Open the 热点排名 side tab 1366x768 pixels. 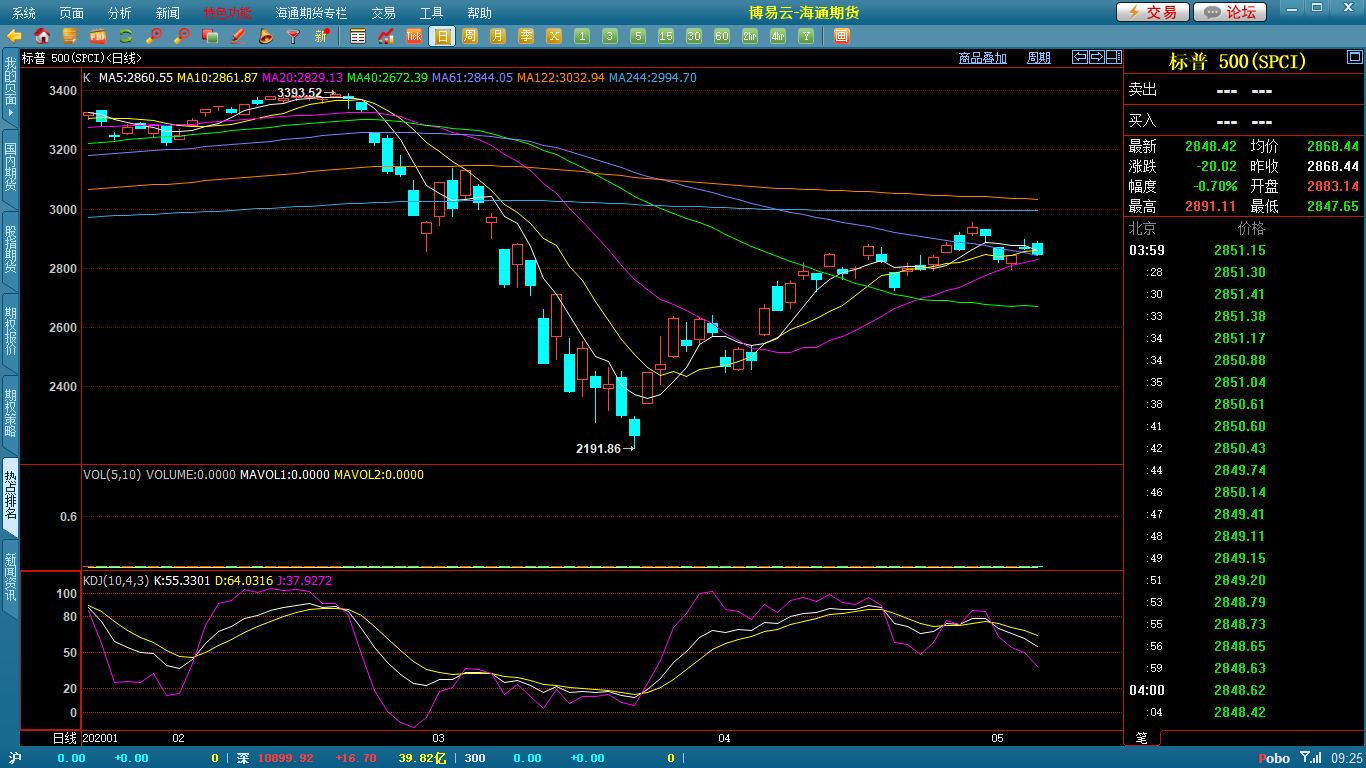(x=10, y=495)
